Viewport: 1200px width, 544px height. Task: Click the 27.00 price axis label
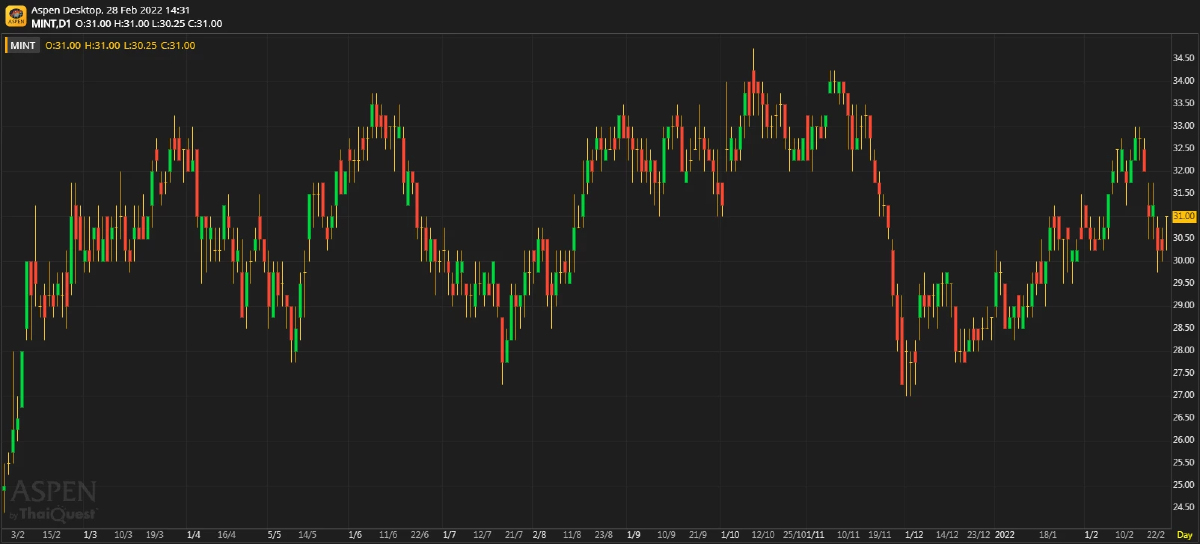point(1183,395)
